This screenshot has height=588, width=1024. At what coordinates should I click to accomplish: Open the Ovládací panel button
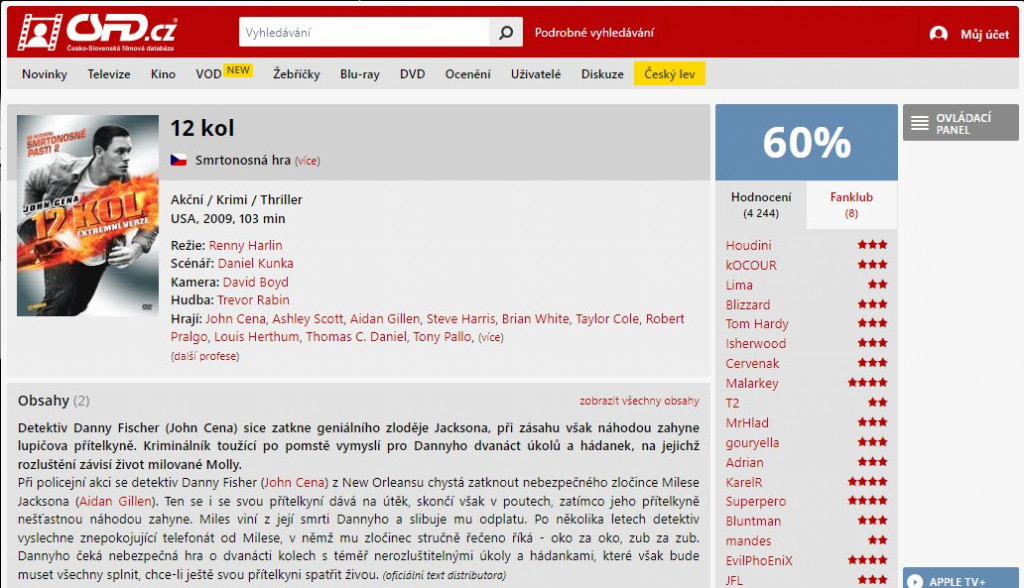(x=961, y=123)
